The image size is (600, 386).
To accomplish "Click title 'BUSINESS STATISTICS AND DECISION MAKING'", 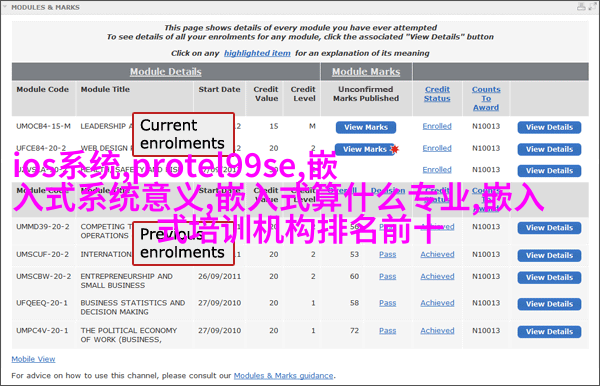I will pos(133,308).
